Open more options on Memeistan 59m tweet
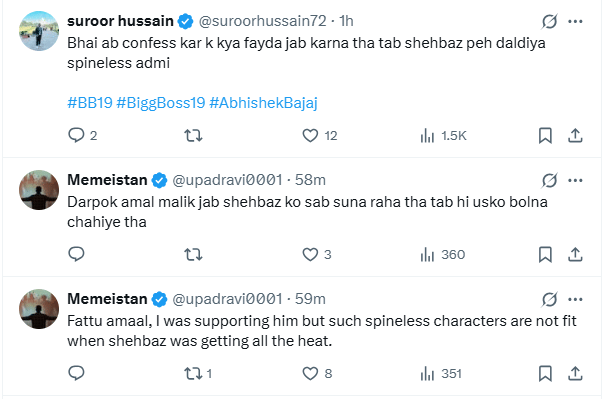 [575, 299]
